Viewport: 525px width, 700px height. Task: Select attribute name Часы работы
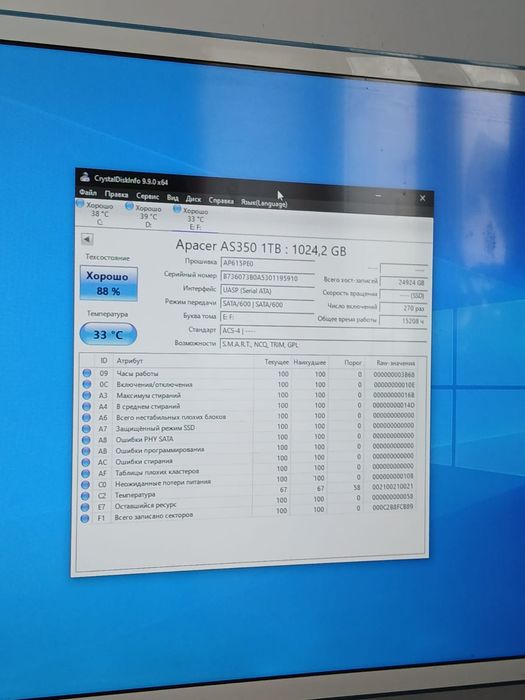click(138, 373)
